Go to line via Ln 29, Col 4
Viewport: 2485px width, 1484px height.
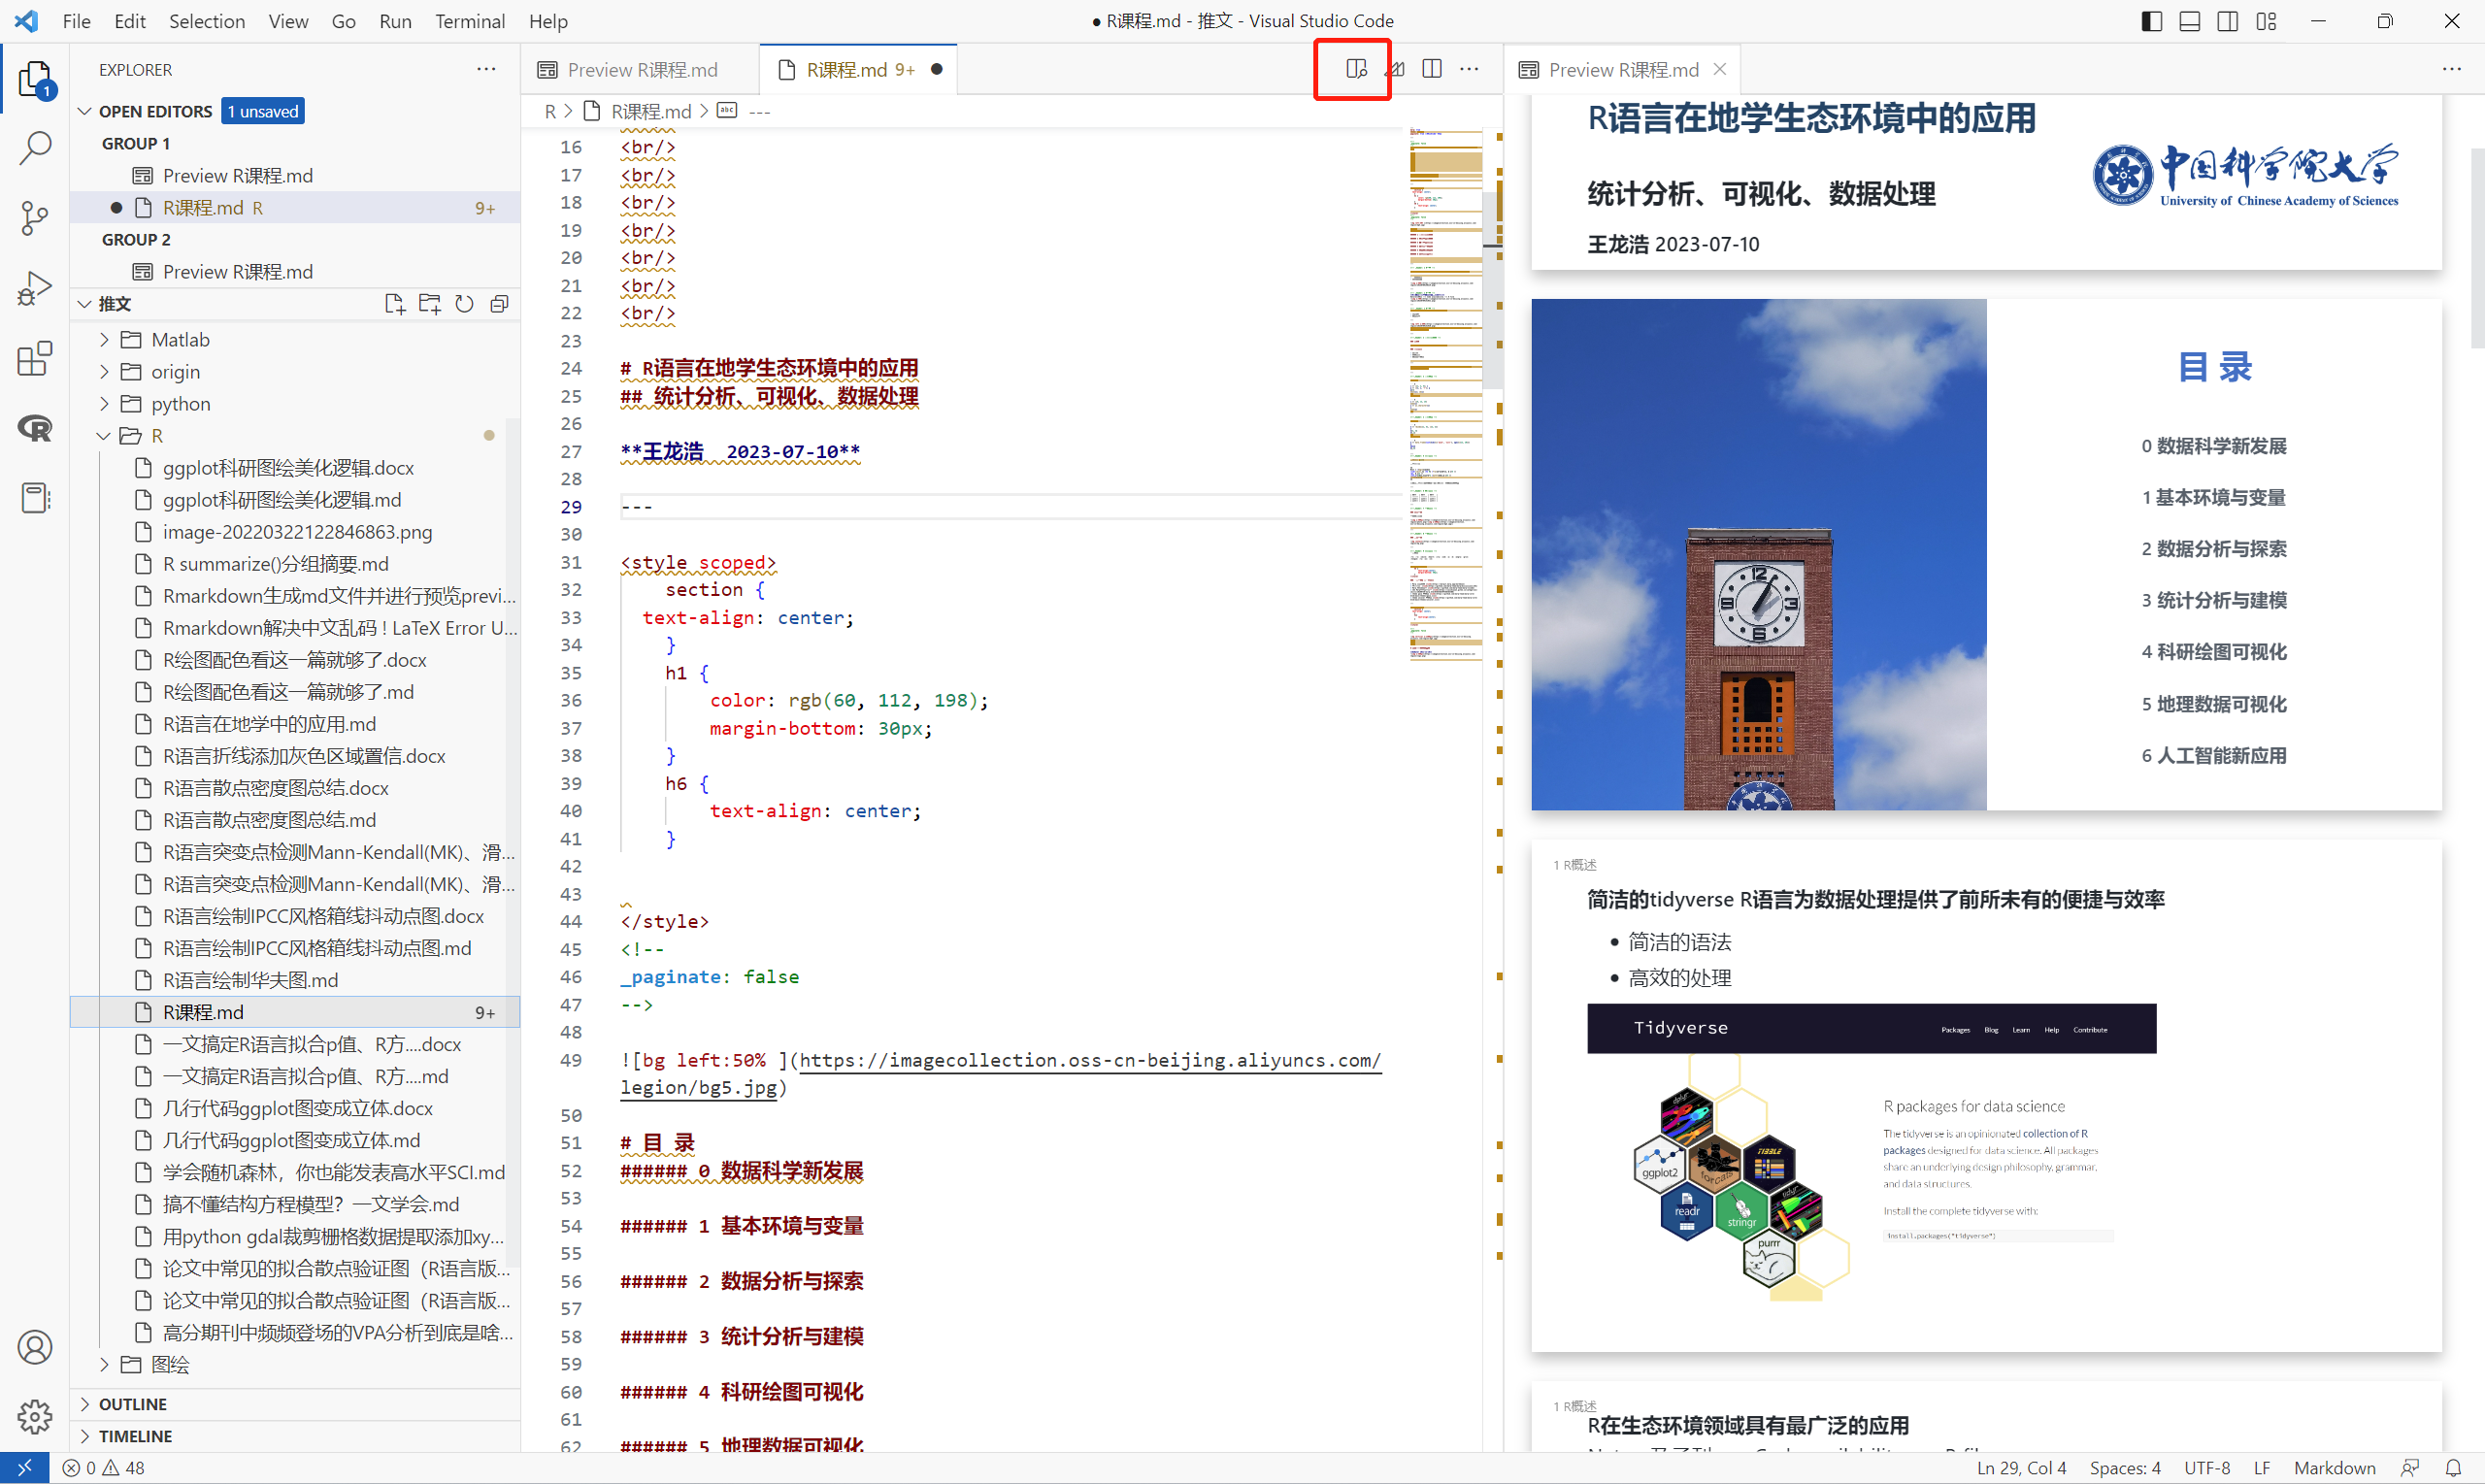click(2021, 1468)
